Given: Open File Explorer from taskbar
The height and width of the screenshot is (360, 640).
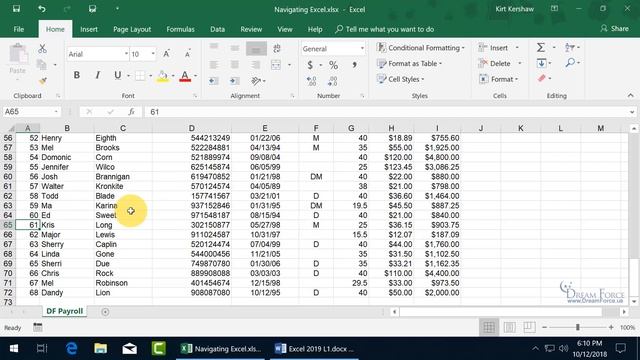Looking at the screenshot, I should pos(100,349).
